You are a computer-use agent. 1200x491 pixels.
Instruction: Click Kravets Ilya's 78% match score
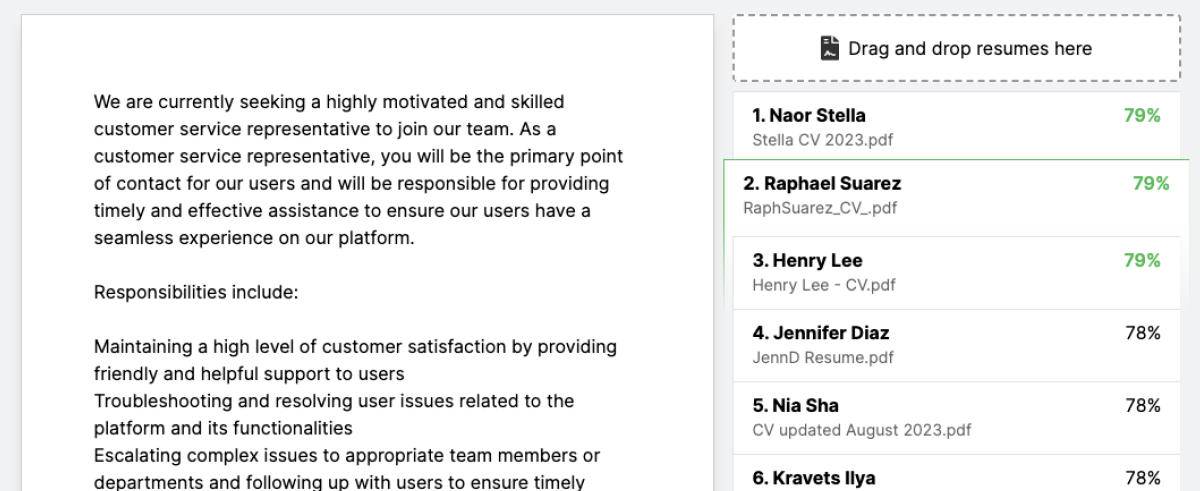pyautogui.click(x=1143, y=478)
